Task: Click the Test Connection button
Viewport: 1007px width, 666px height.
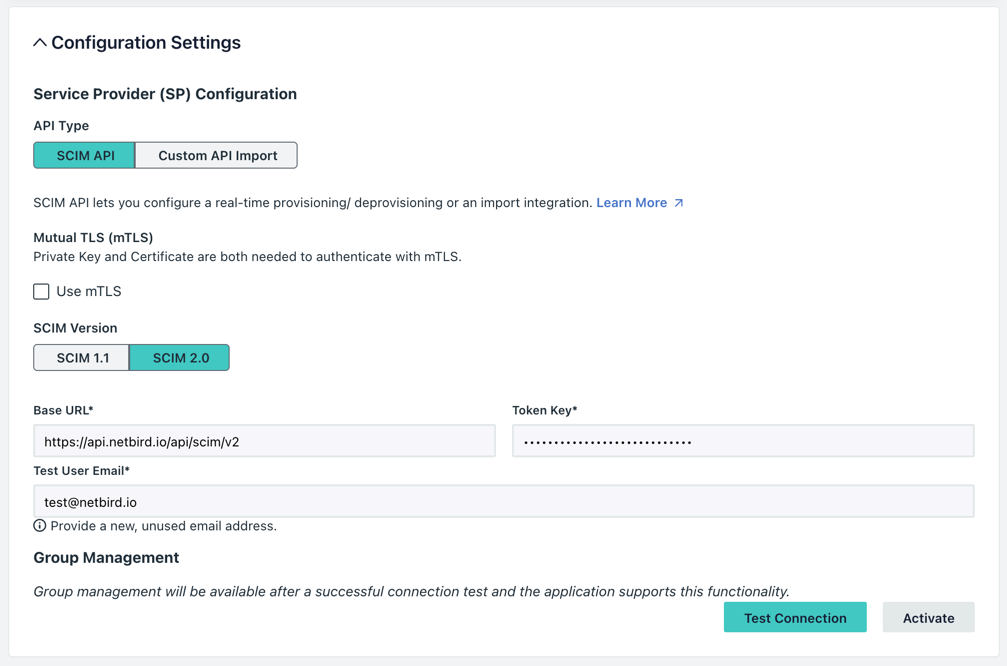Action: pos(795,617)
